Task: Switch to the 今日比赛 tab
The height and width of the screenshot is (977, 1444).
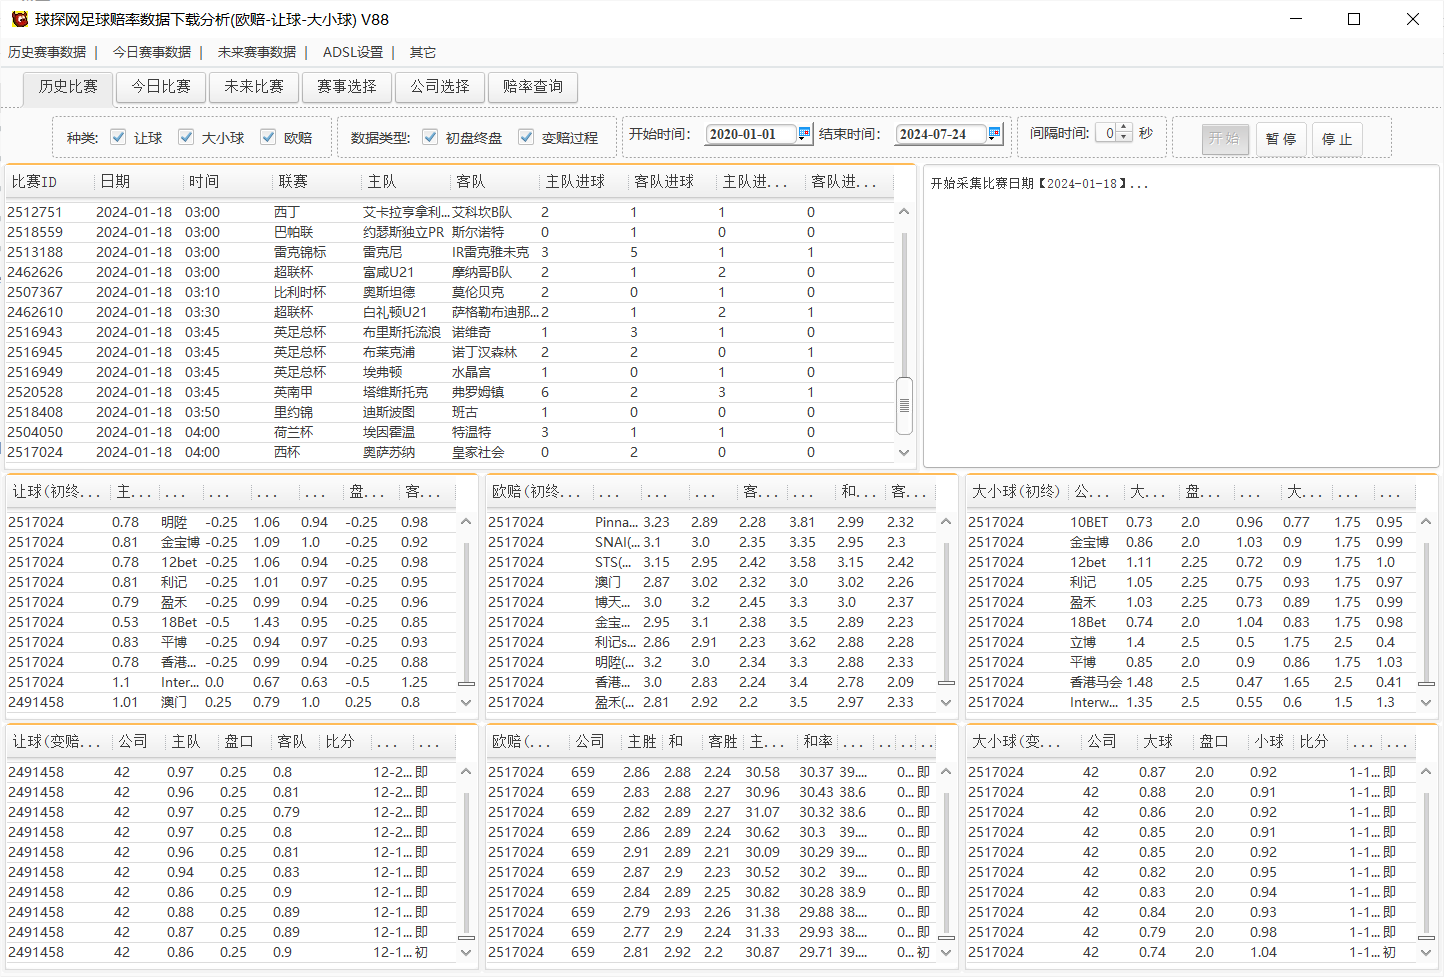Action: (x=161, y=87)
